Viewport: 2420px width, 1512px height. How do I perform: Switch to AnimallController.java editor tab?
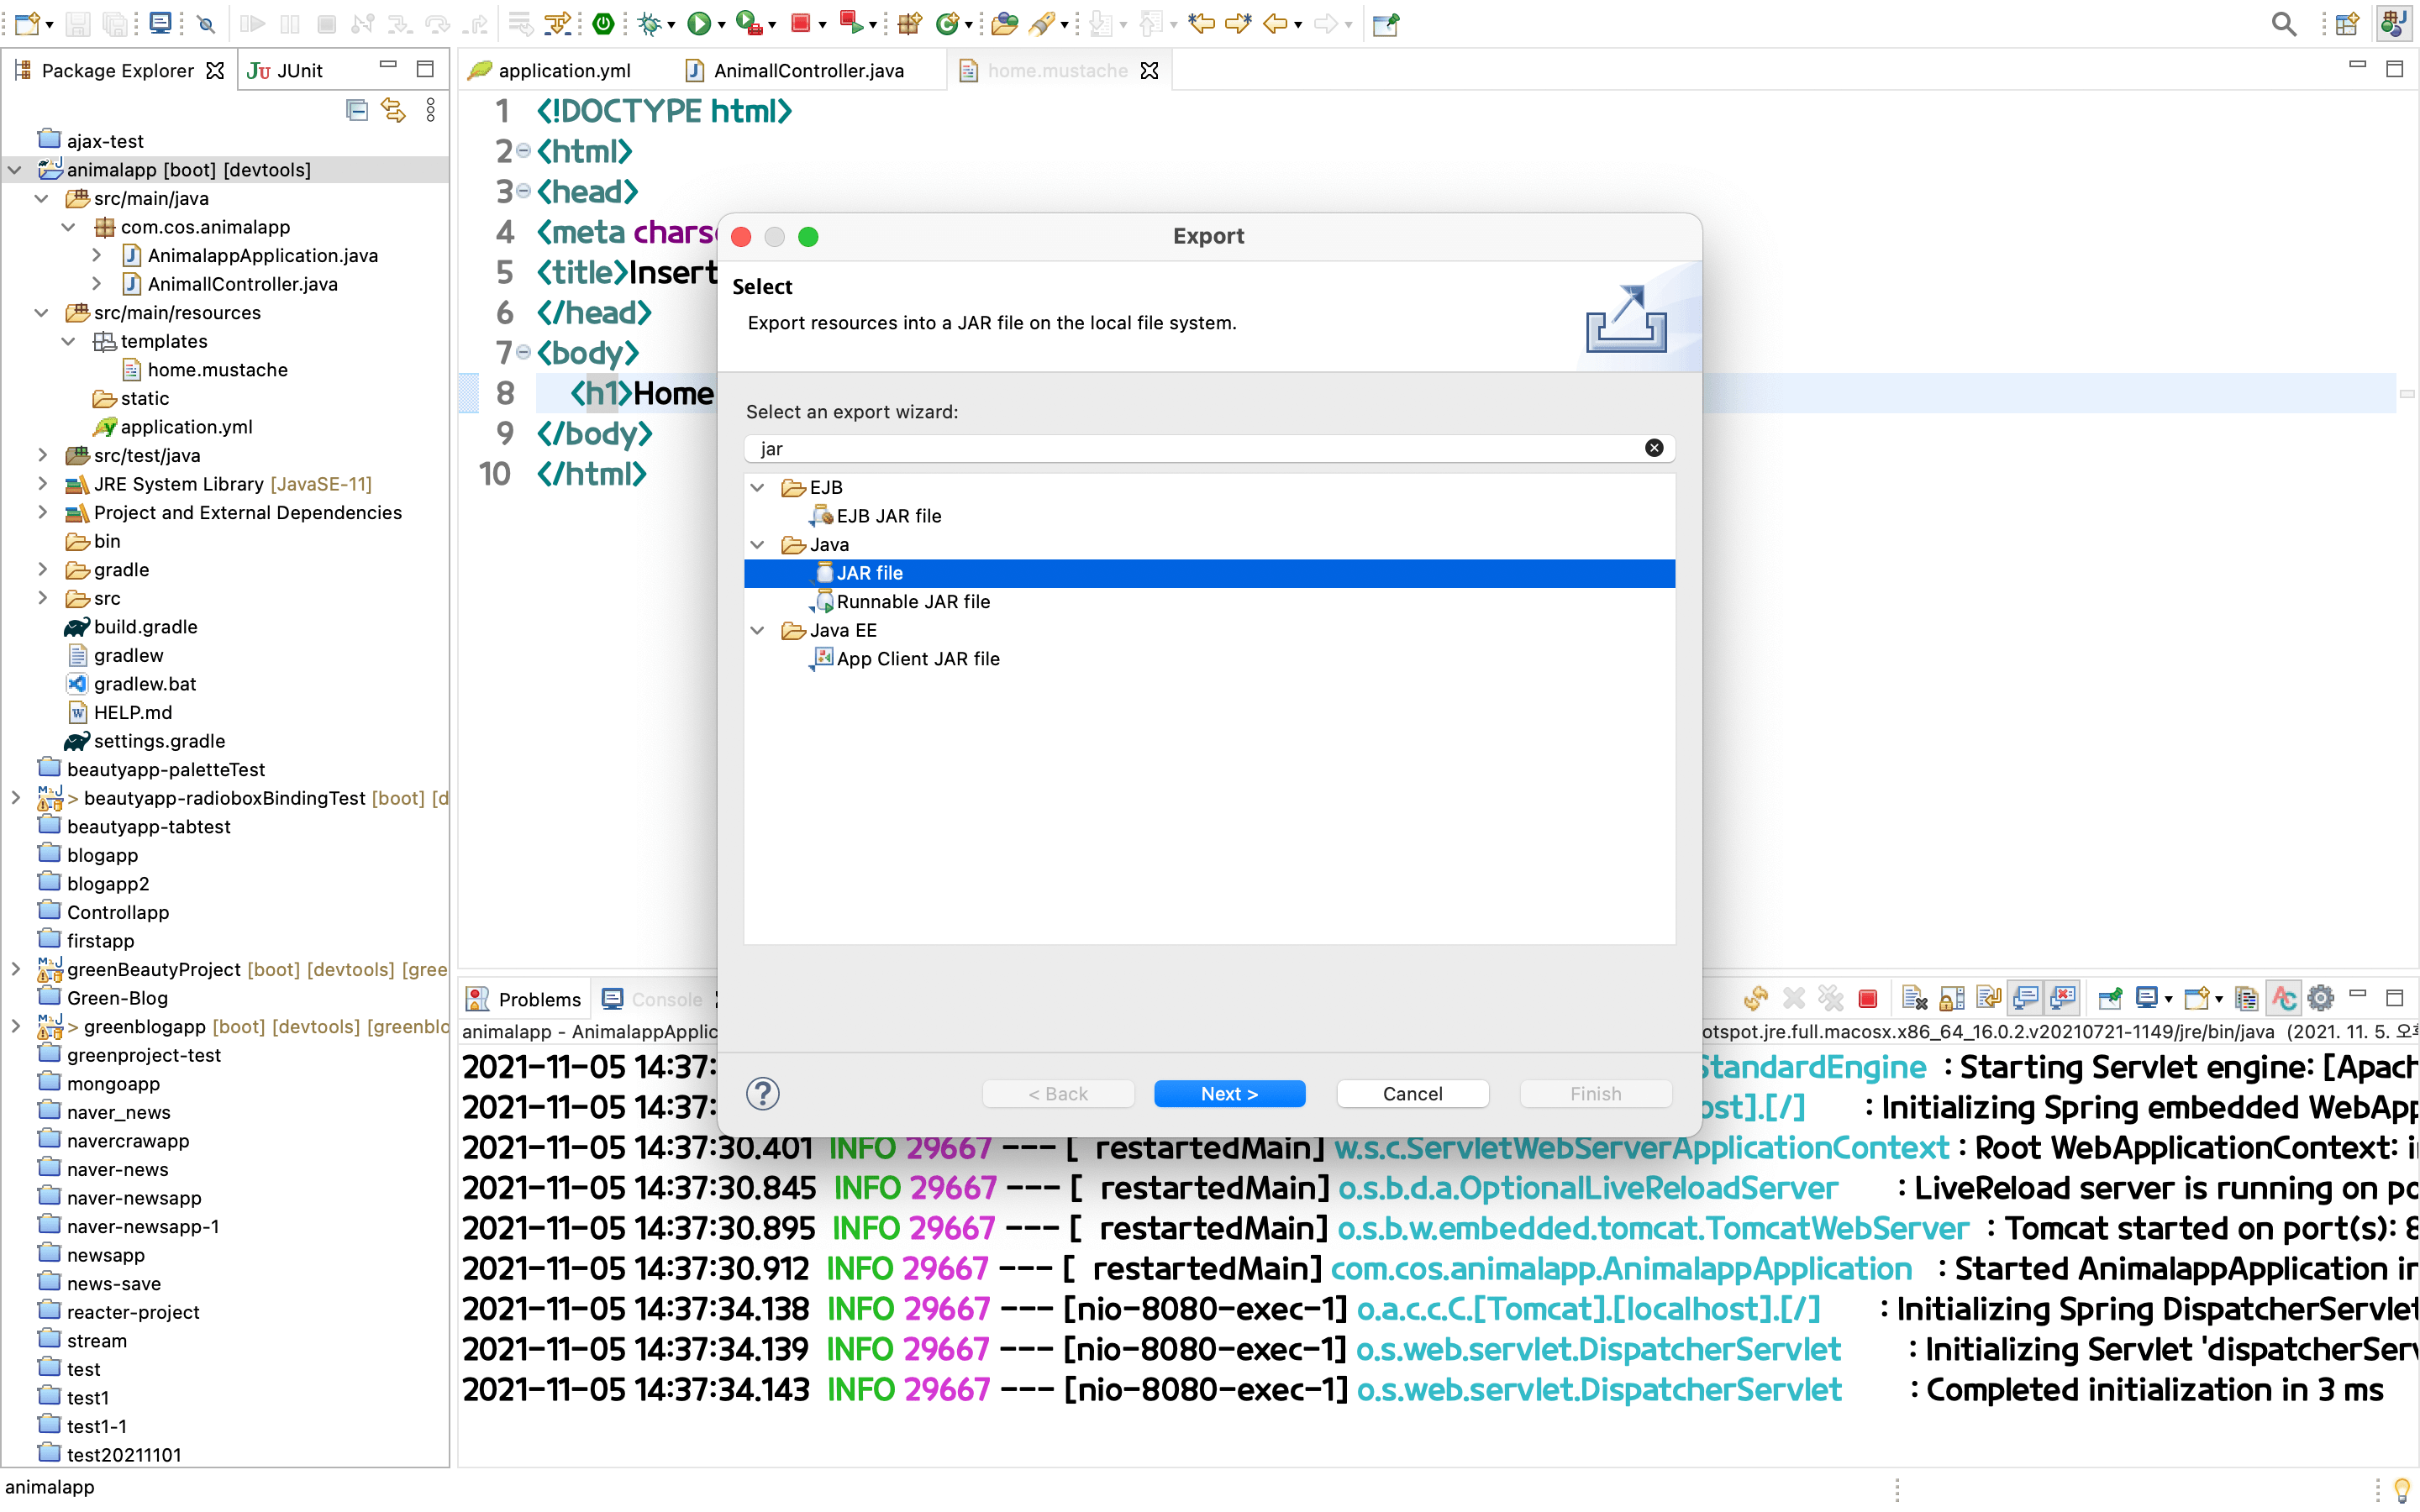pos(794,70)
